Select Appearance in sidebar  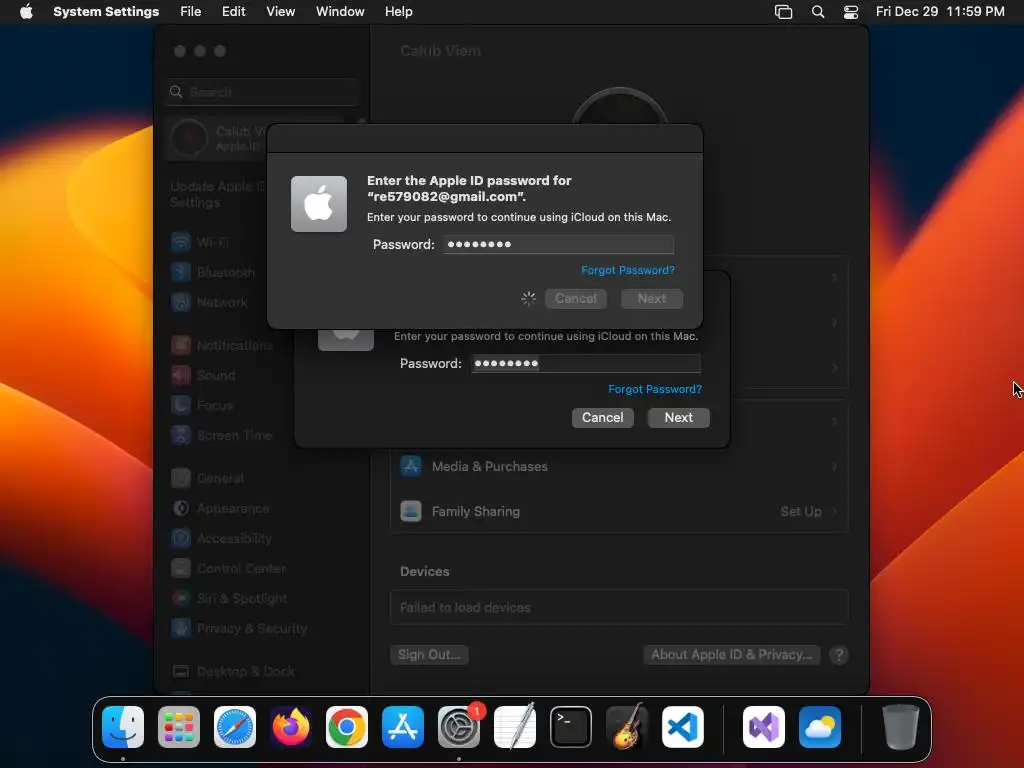pyautogui.click(x=220, y=509)
